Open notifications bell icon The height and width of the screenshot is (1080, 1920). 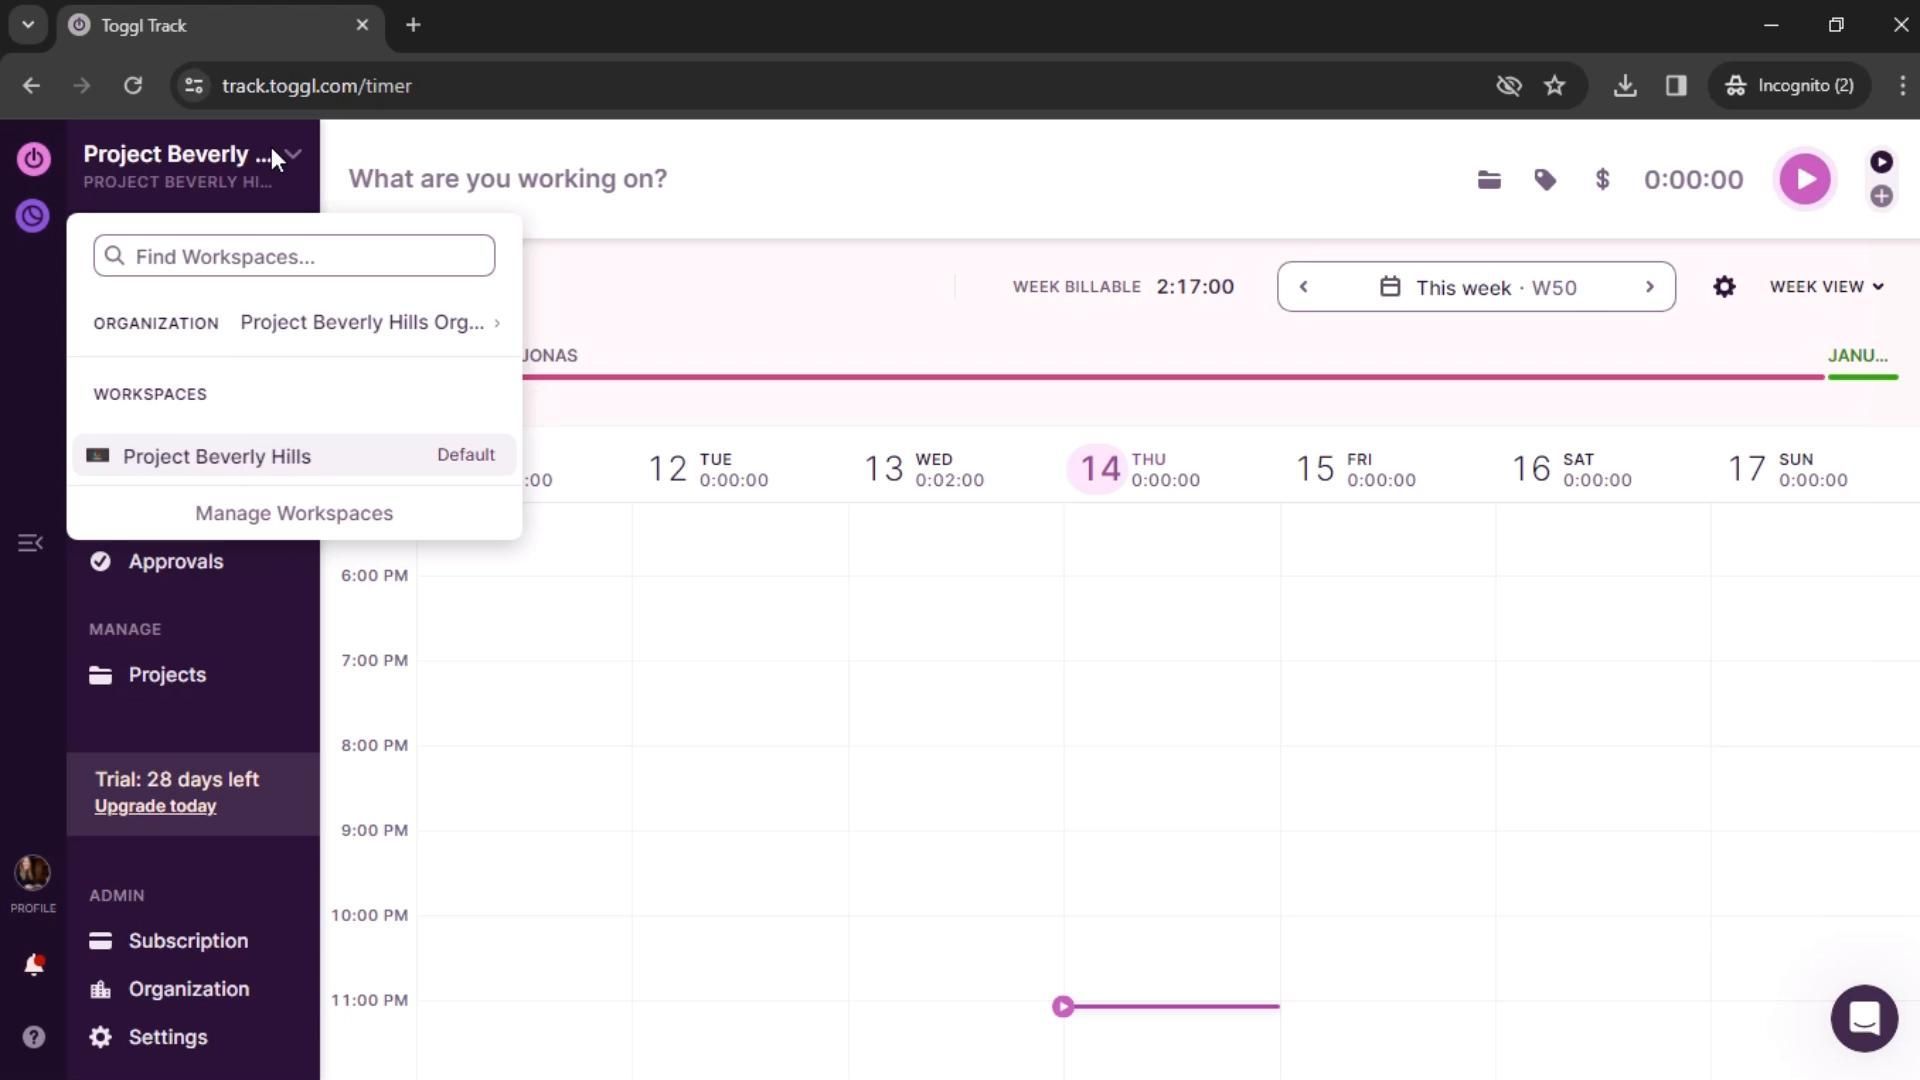pos(33,965)
